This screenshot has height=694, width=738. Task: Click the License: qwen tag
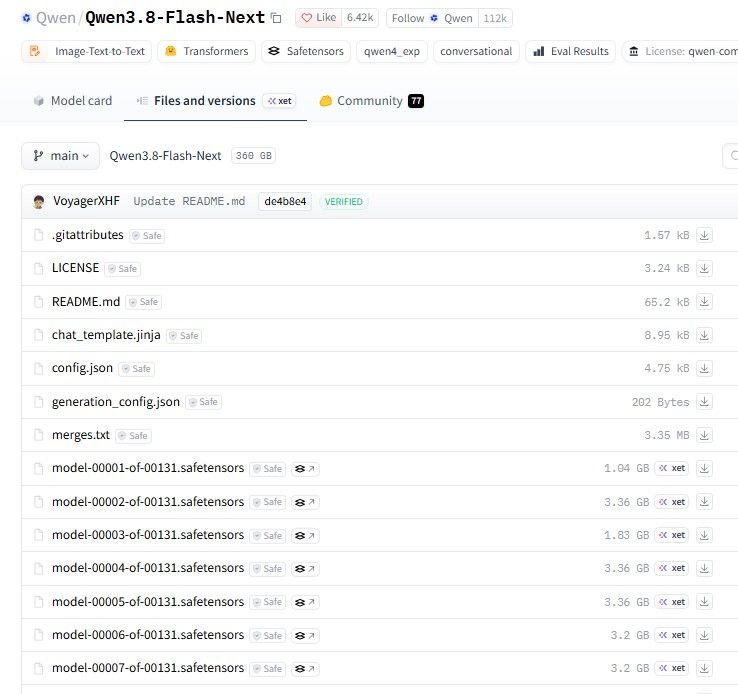[x=681, y=51]
